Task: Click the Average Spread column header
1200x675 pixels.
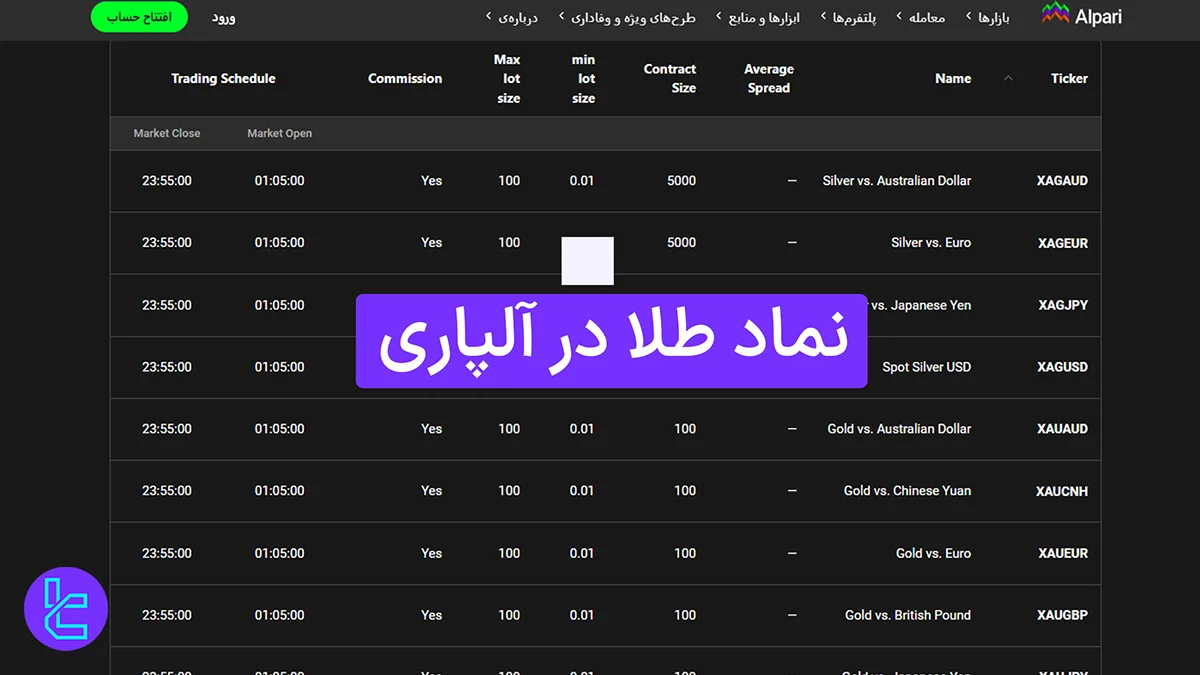Action: (768, 78)
